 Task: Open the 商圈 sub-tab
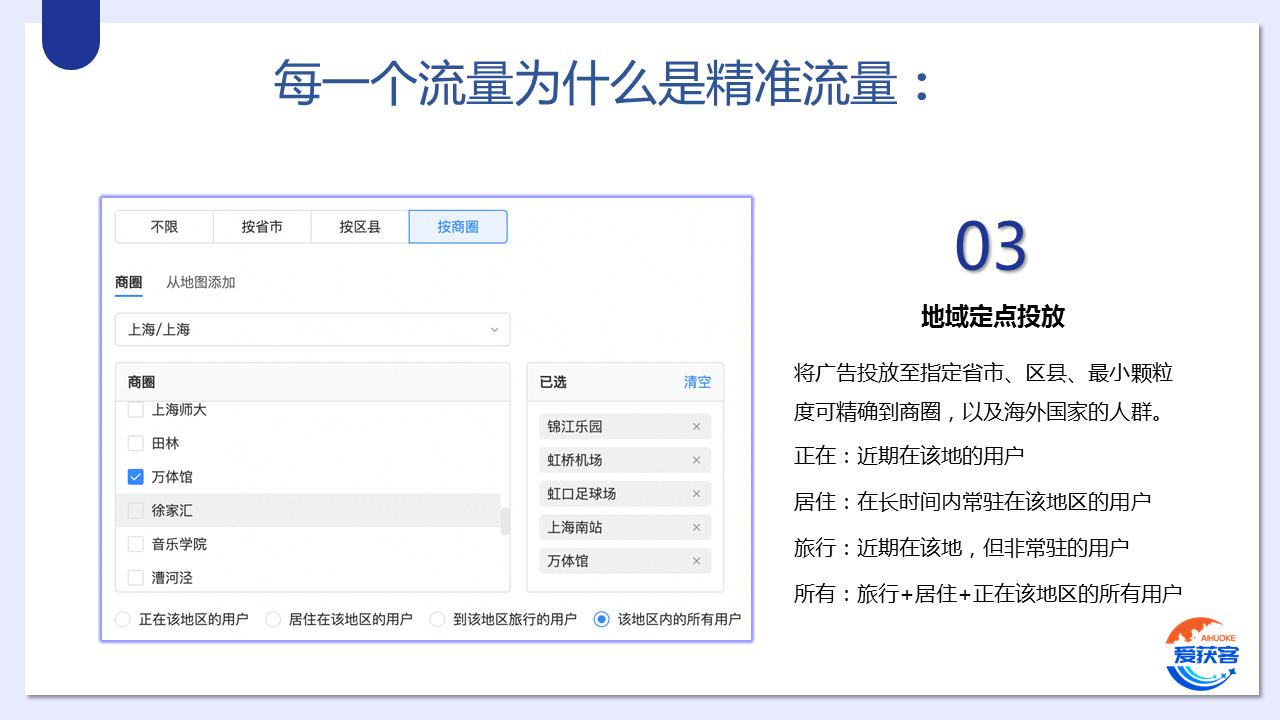[x=129, y=283]
